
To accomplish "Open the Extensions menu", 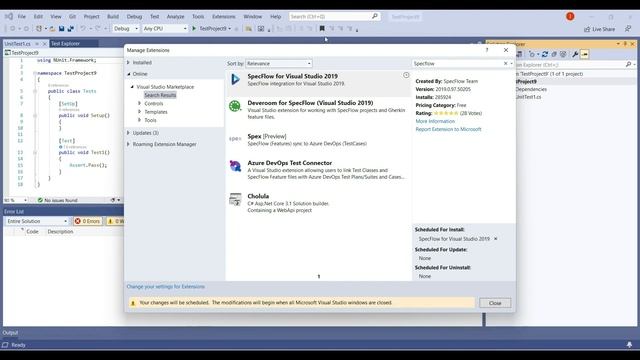I will click(224, 16).
